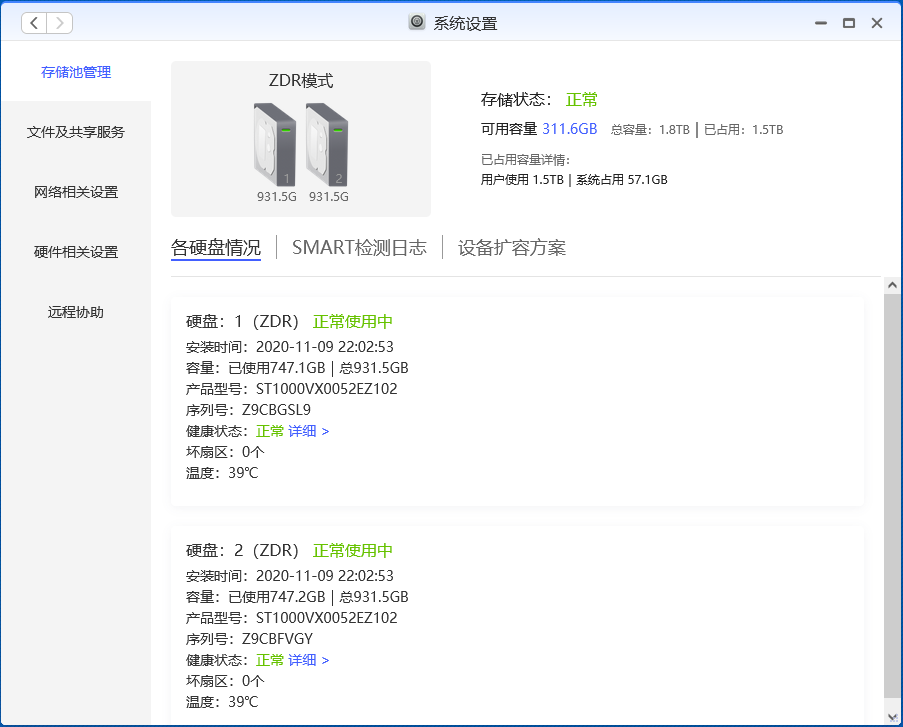Click disk 1 capacity 已使用747.1GB

coord(277,368)
